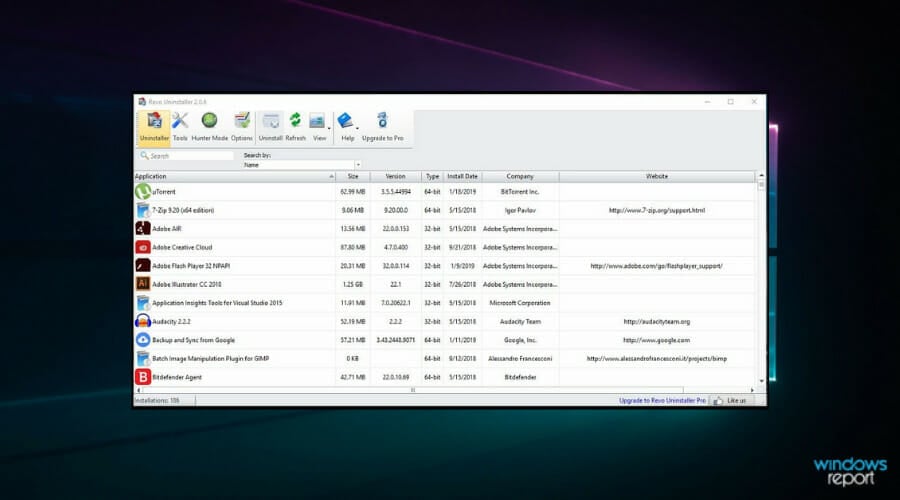Viewport: 900px width, 500px height.
Task: Select the Adobe Creative Cloud icon
Action: (143, 247)
